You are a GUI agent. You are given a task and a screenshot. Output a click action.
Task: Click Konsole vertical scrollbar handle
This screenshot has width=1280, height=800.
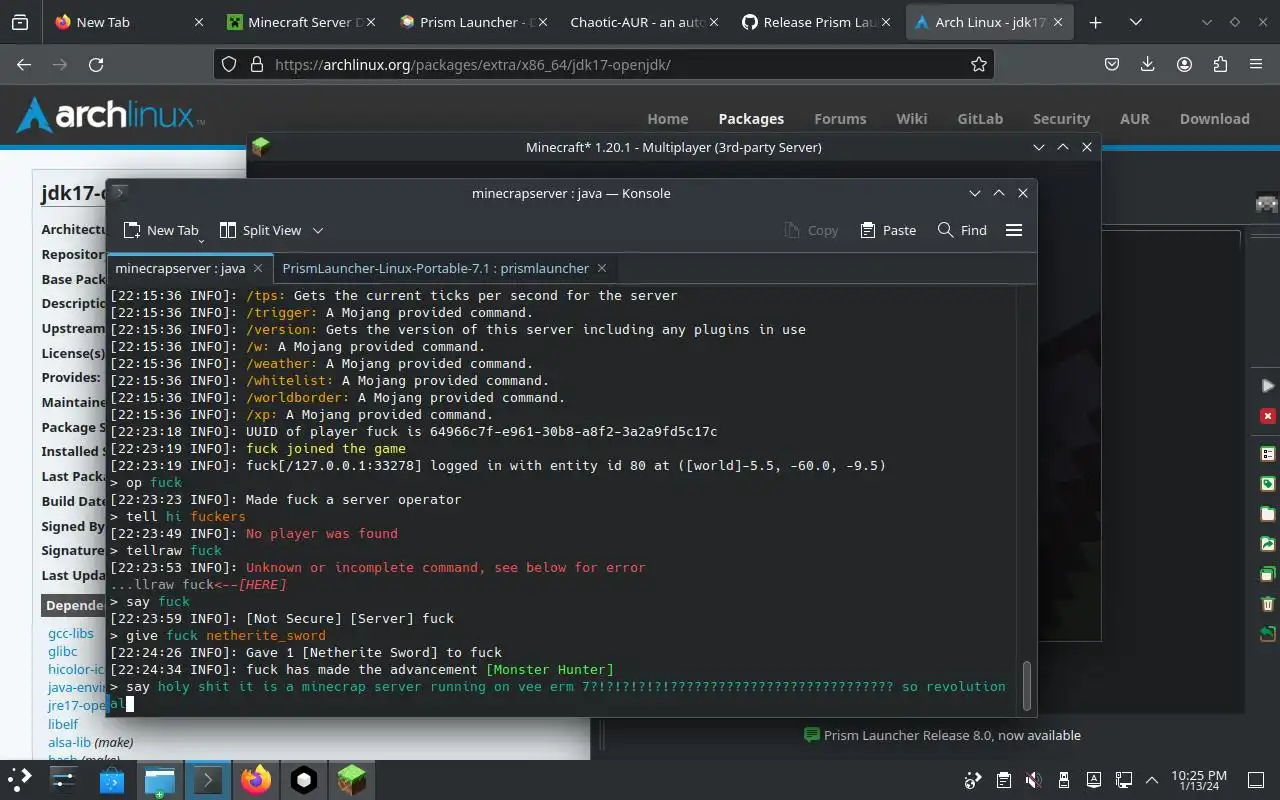pos(1026,685)
